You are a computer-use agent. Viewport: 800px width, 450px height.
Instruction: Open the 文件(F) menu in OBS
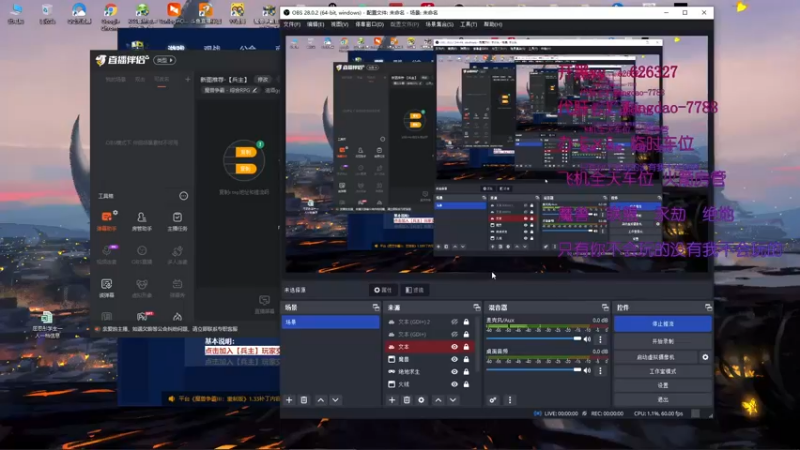(x=292, y=24)
